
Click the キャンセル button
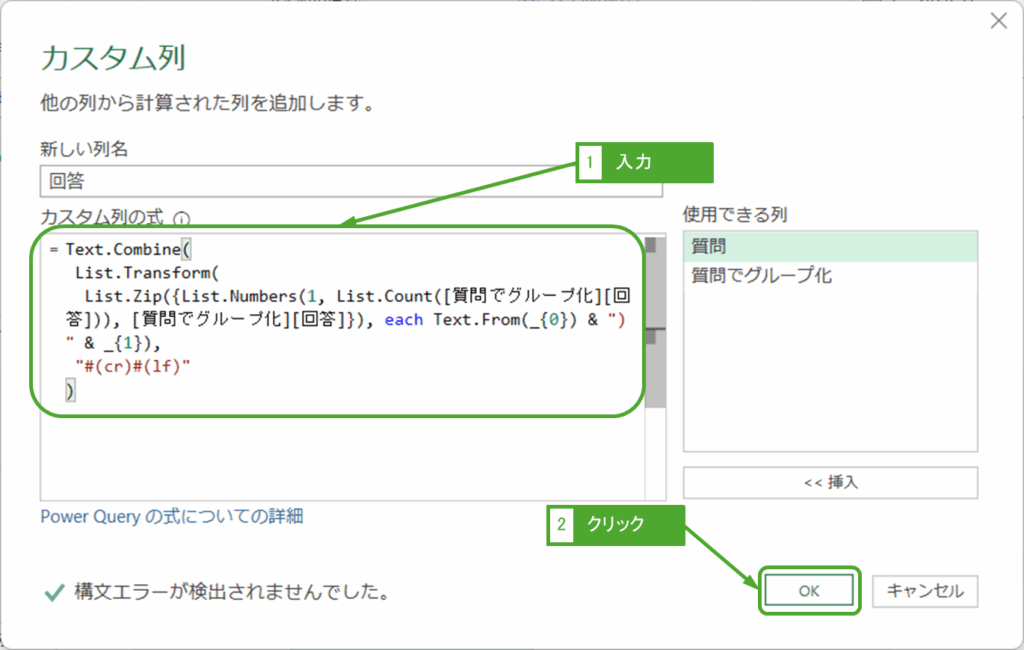tap(925, 591)
